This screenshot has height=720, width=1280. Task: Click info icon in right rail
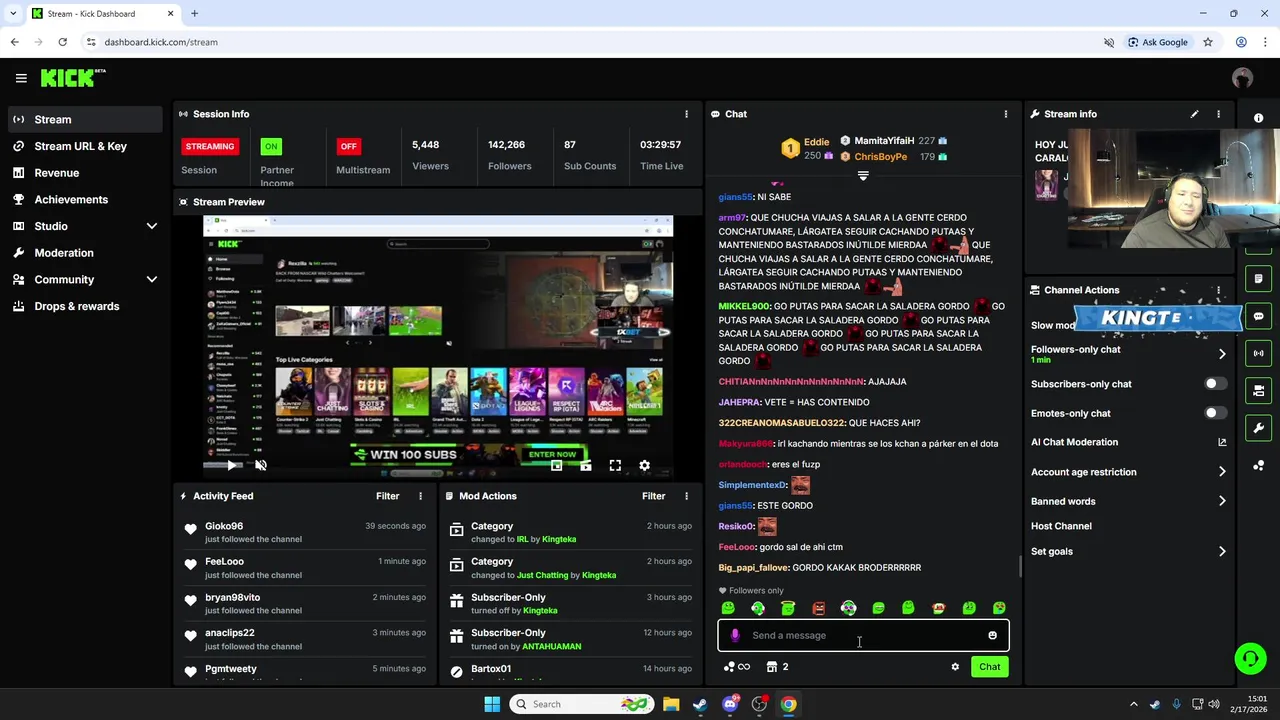tap(1258, 118)
